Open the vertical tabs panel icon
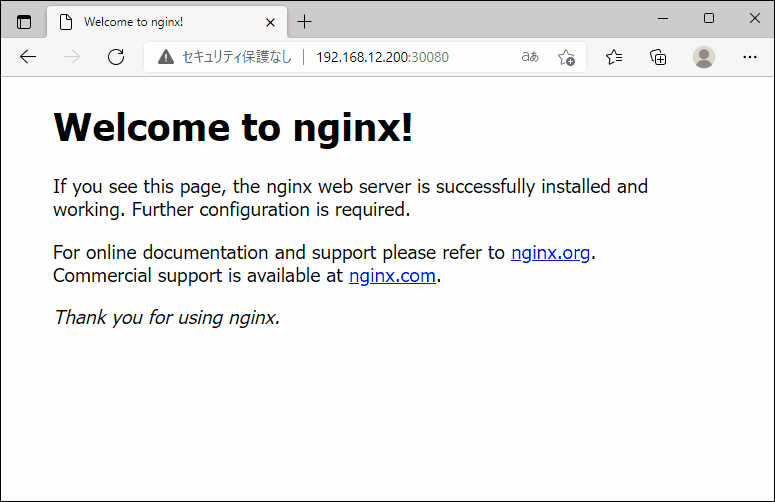 [x=24, y=22]
